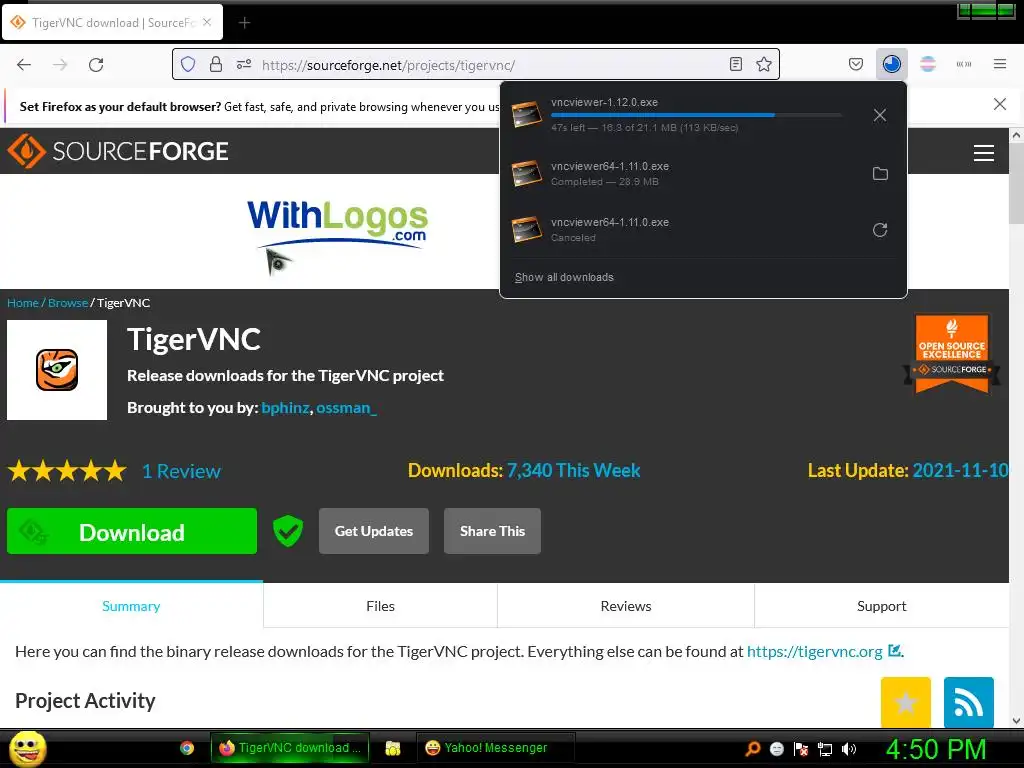The height and width of the screenshot is (768, 1024).
Task: Click the yellow star favorite button
Action: tap(906, 702)
